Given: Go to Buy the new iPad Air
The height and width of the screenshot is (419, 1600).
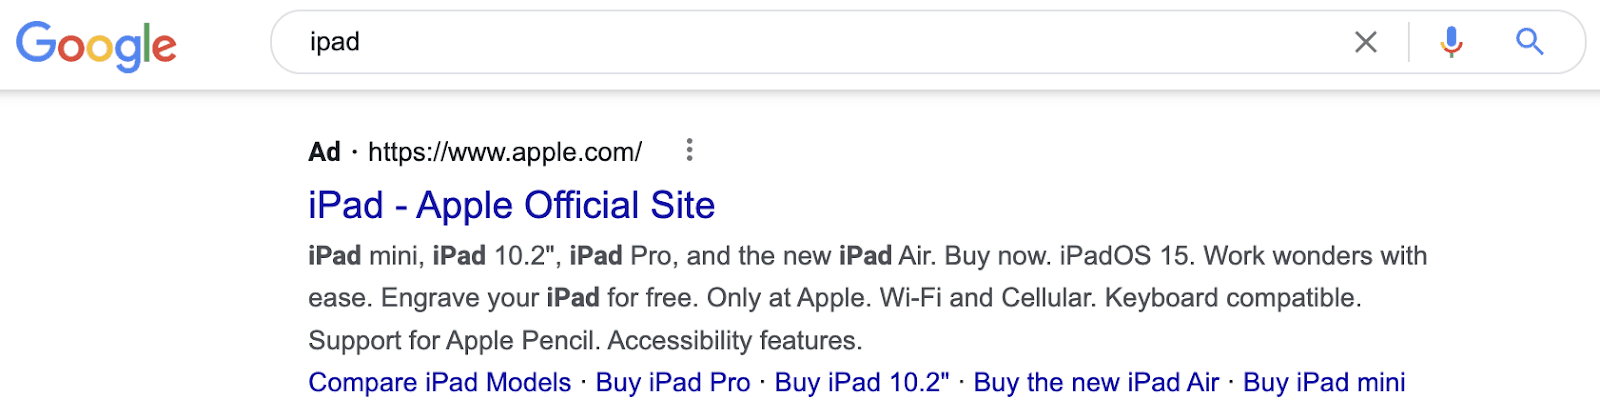Looking at the screenshot, I should pyautogui.click(x=1096, y=382).
